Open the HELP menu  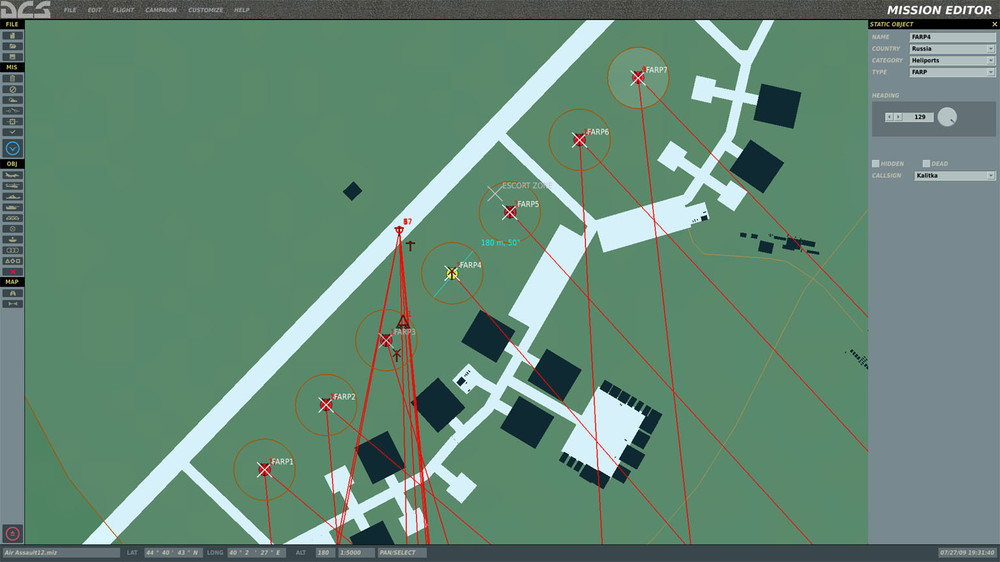(x=242, y=10)
